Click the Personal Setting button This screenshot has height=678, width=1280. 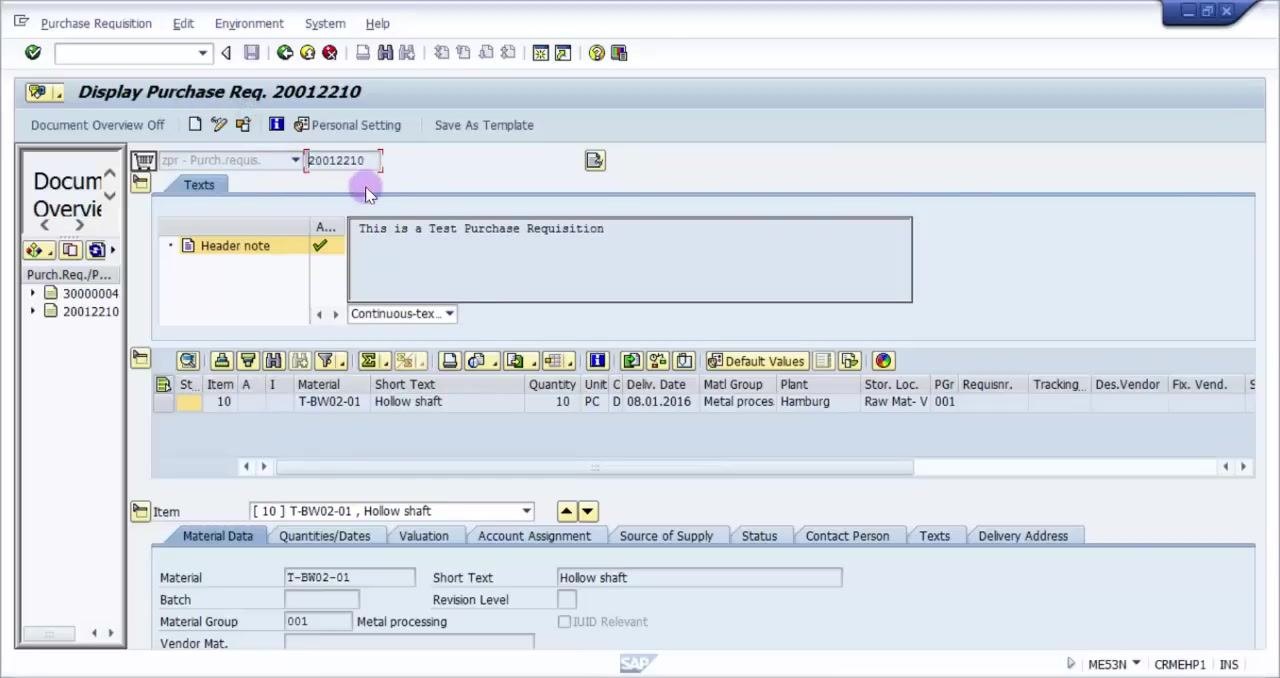click(x=347, y=125)
